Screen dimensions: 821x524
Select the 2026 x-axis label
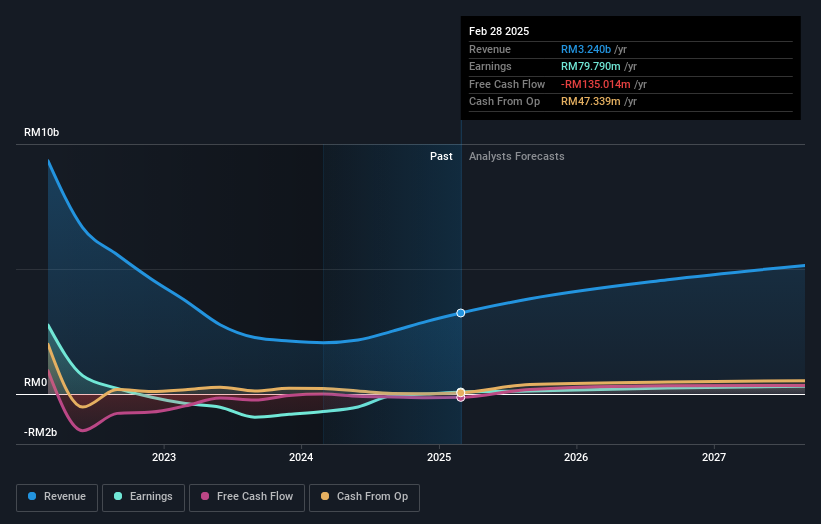[576, 457]
